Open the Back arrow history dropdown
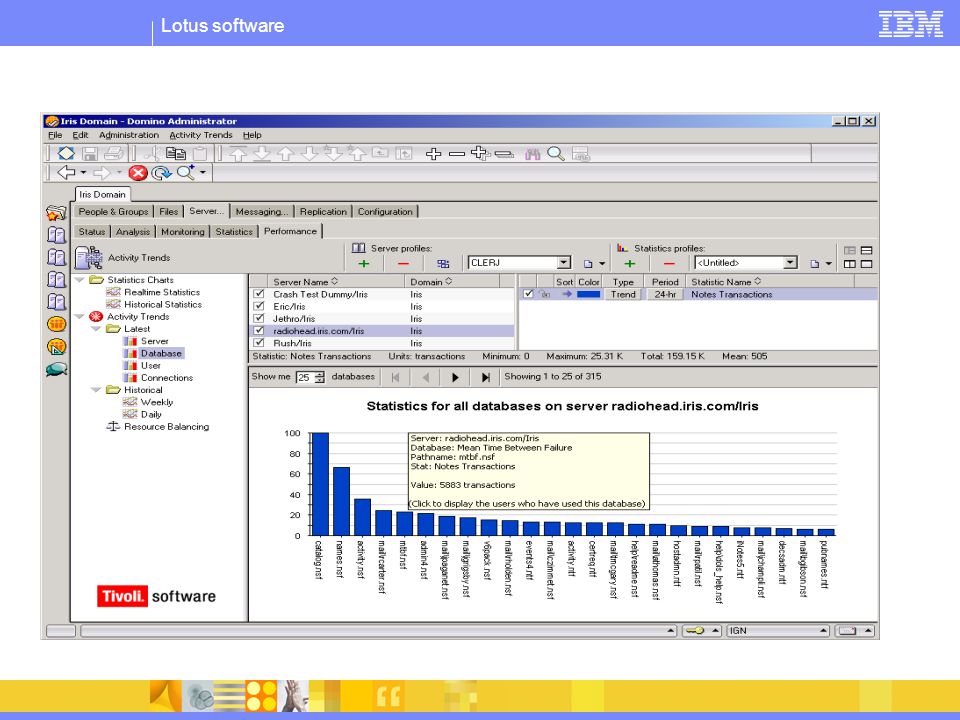 coord(83,173)
